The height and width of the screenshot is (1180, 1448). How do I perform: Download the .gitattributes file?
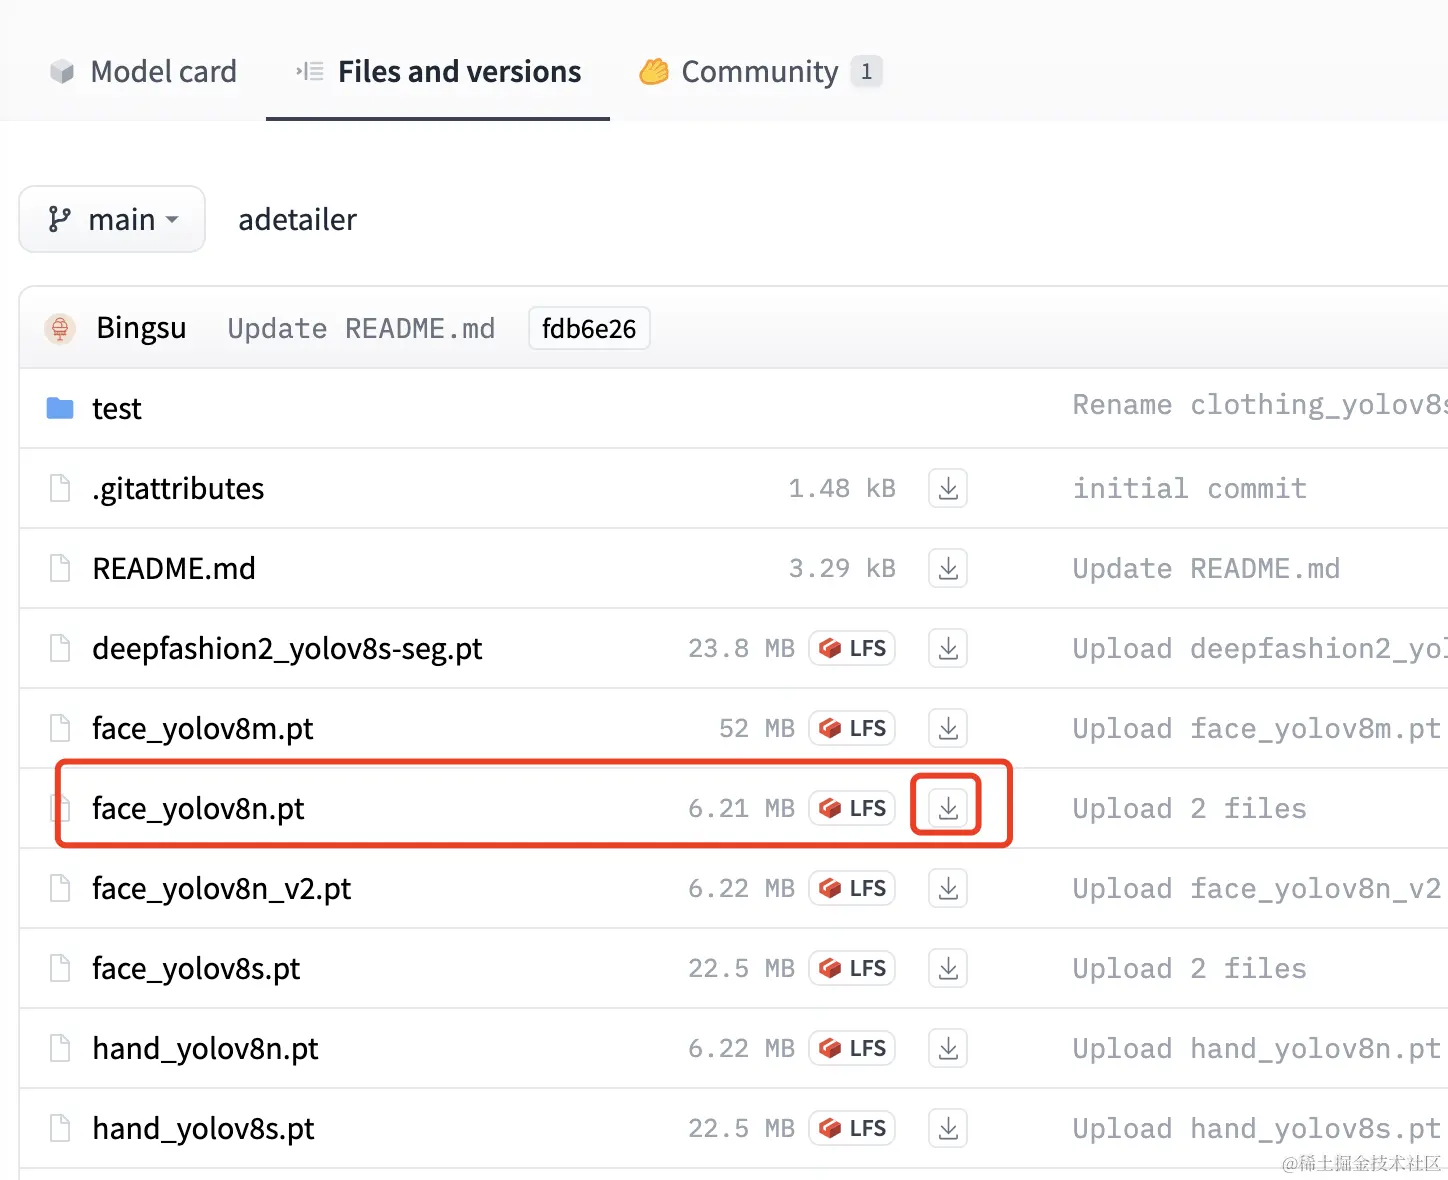pos(948,488)
